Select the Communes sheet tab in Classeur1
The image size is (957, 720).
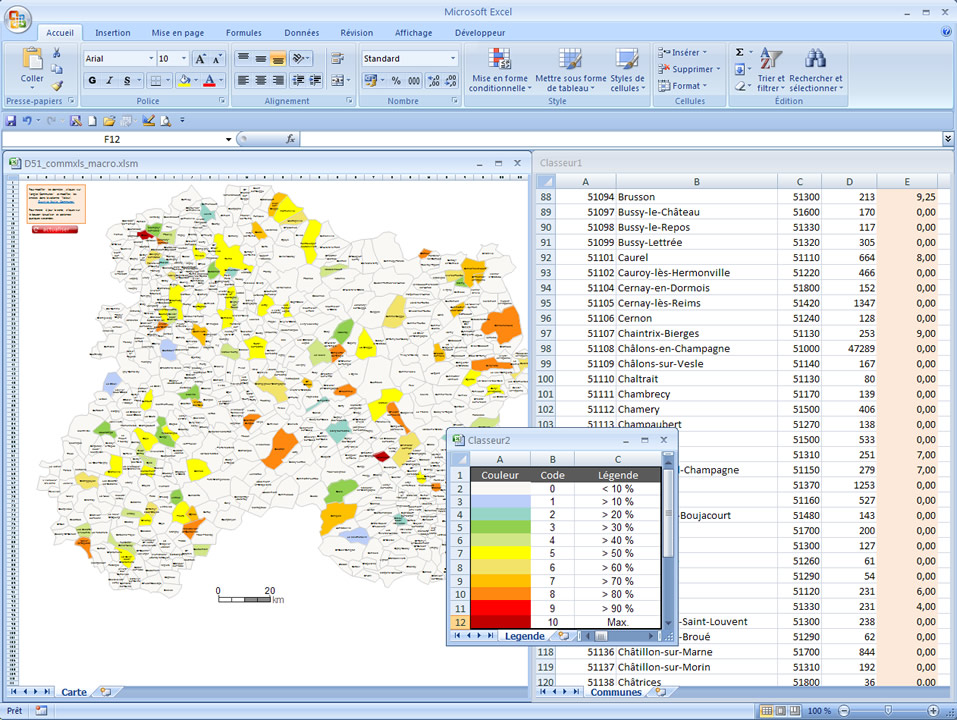point(616,692)
